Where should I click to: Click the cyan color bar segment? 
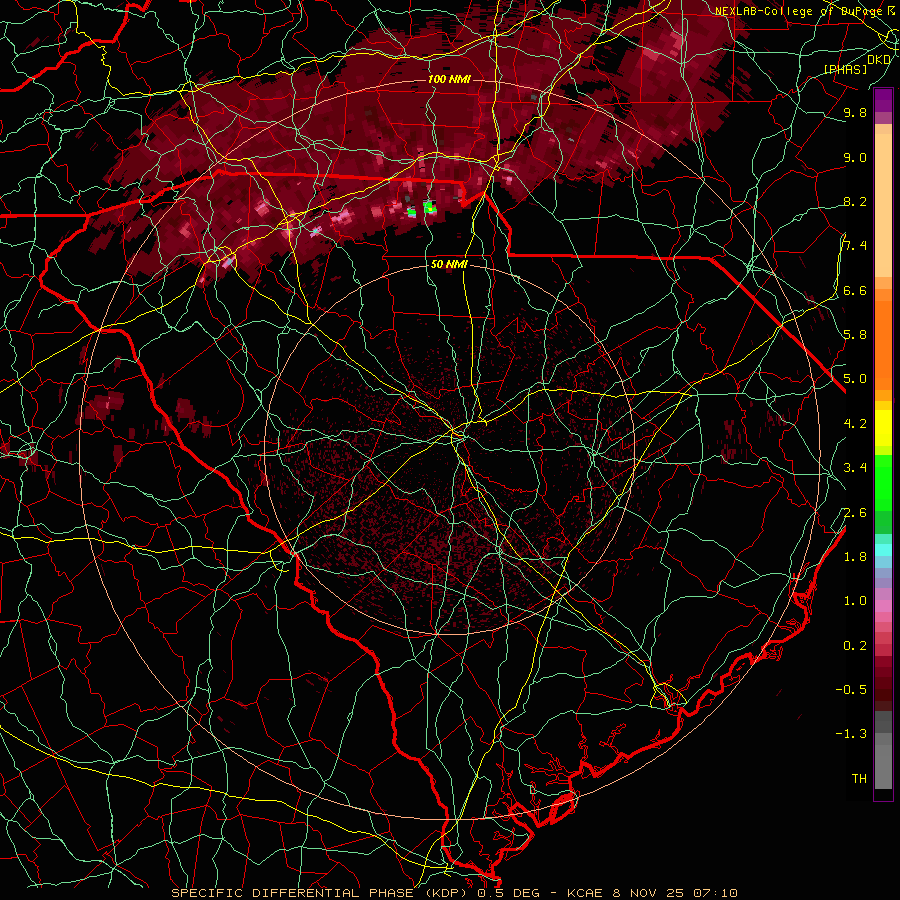tap(883, 550)
